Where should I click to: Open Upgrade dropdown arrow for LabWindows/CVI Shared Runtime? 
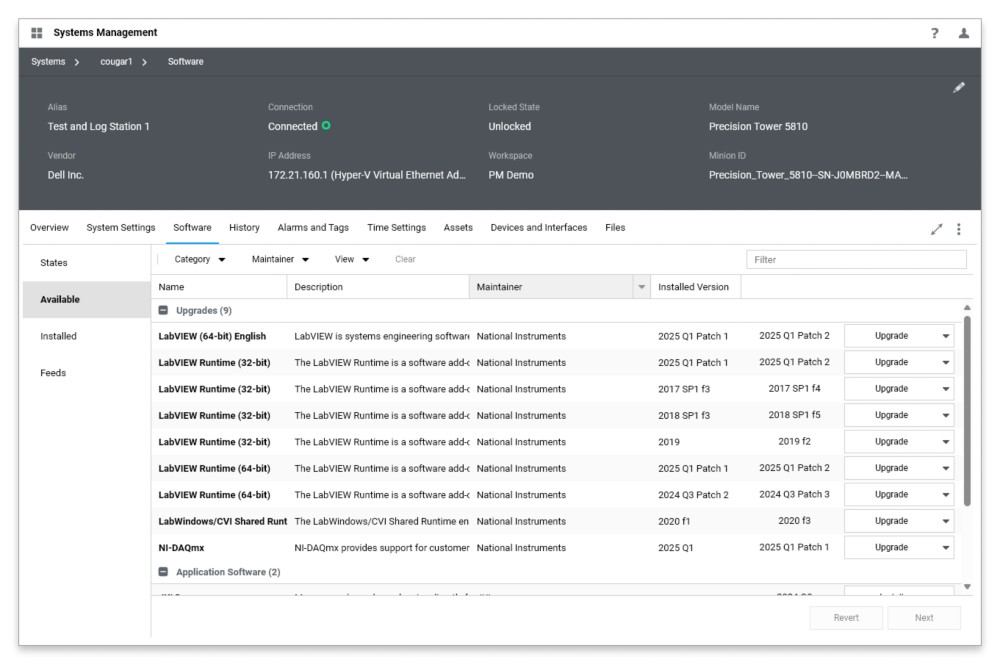pos(946,521)
